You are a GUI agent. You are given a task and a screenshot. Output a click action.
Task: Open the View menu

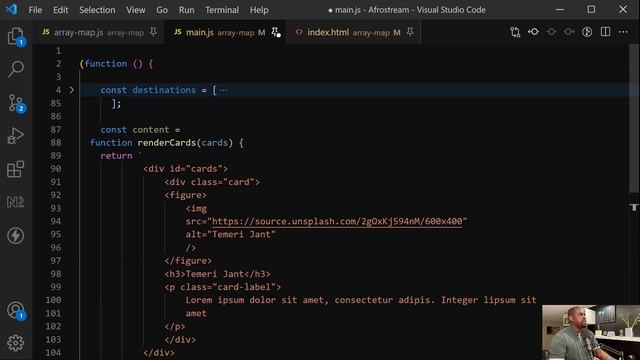point(136,10)
